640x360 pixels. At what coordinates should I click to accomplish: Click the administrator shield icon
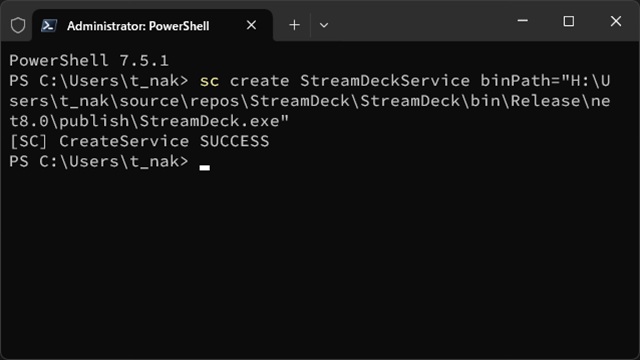[18, 25]
